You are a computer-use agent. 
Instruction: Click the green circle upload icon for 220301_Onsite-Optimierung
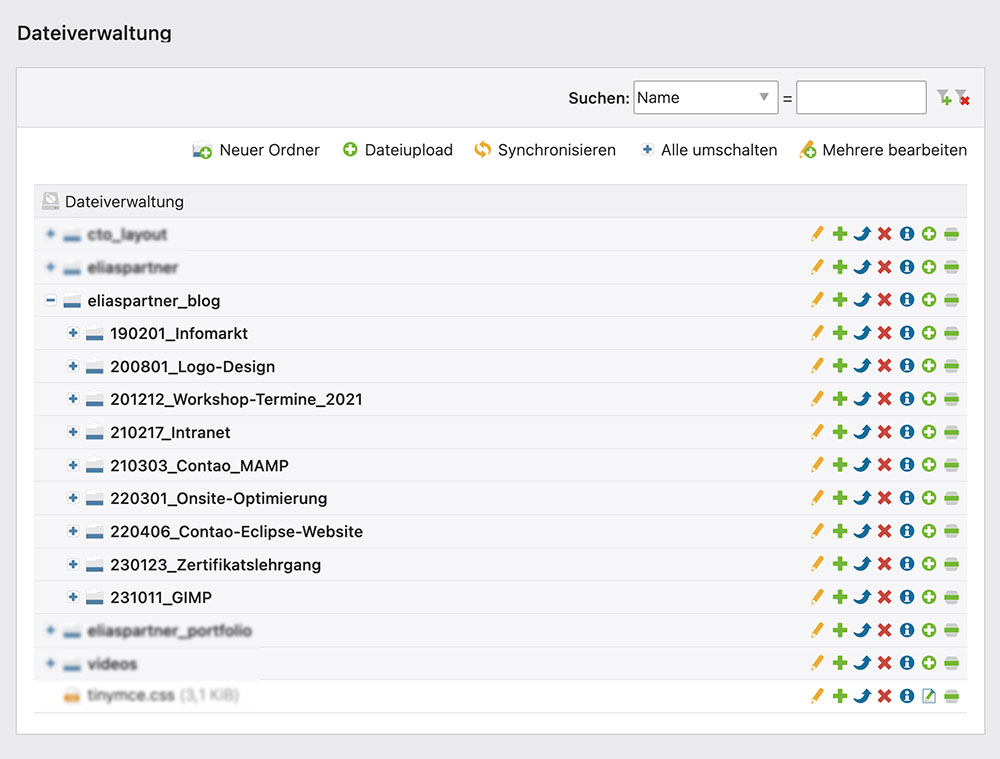pos(929,497)
